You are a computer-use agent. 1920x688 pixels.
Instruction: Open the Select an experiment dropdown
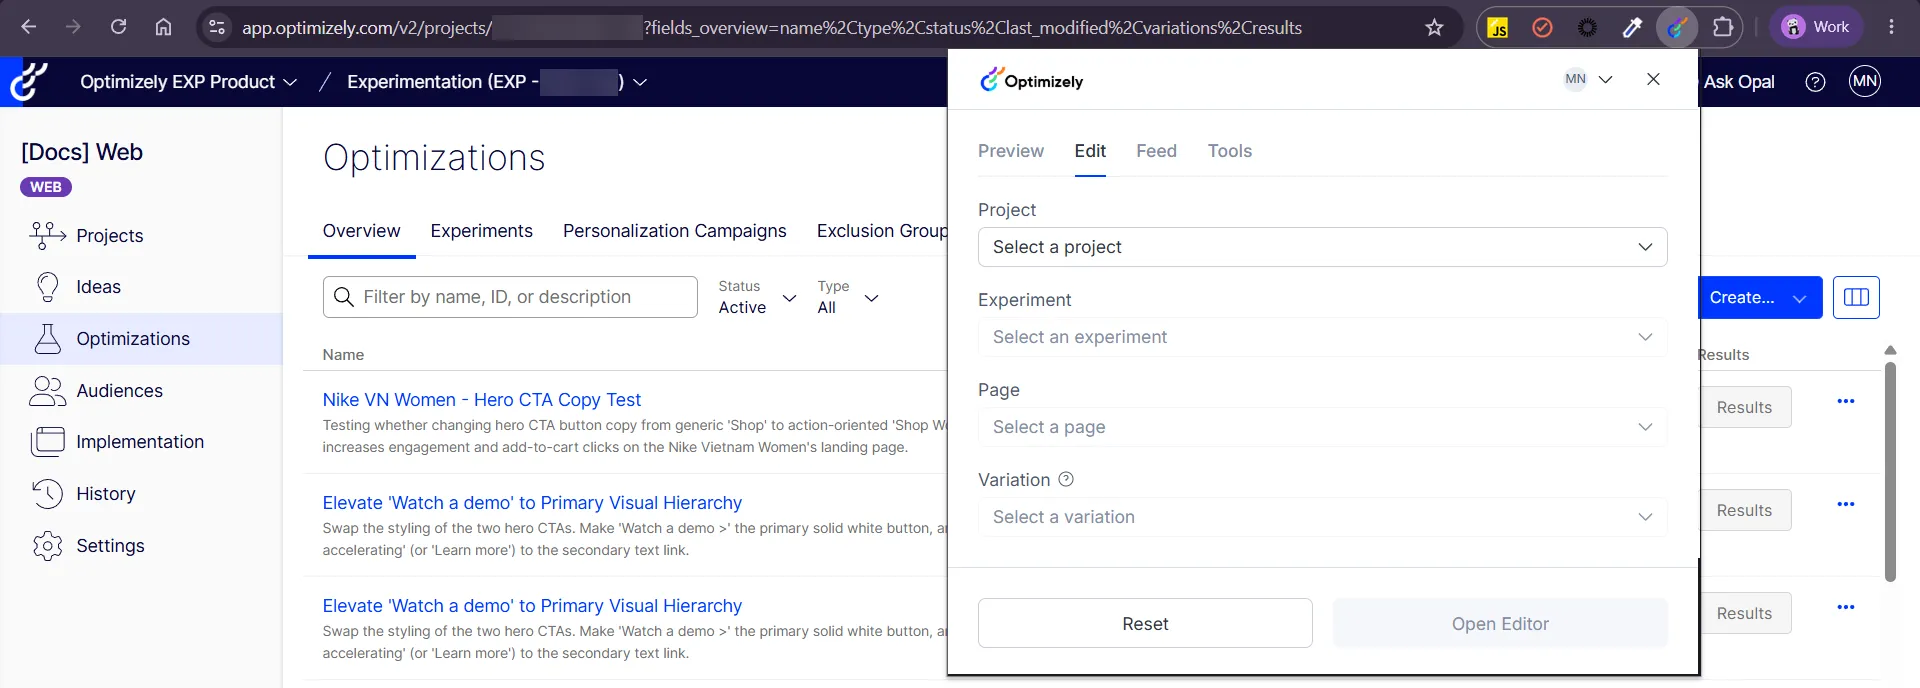pyautogui.click(x=1322, y=337)
